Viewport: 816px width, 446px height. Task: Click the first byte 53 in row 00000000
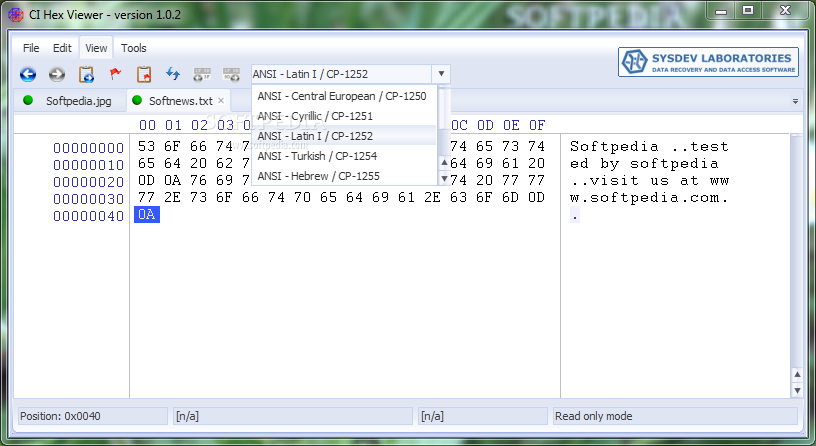[x=147, y=147]
